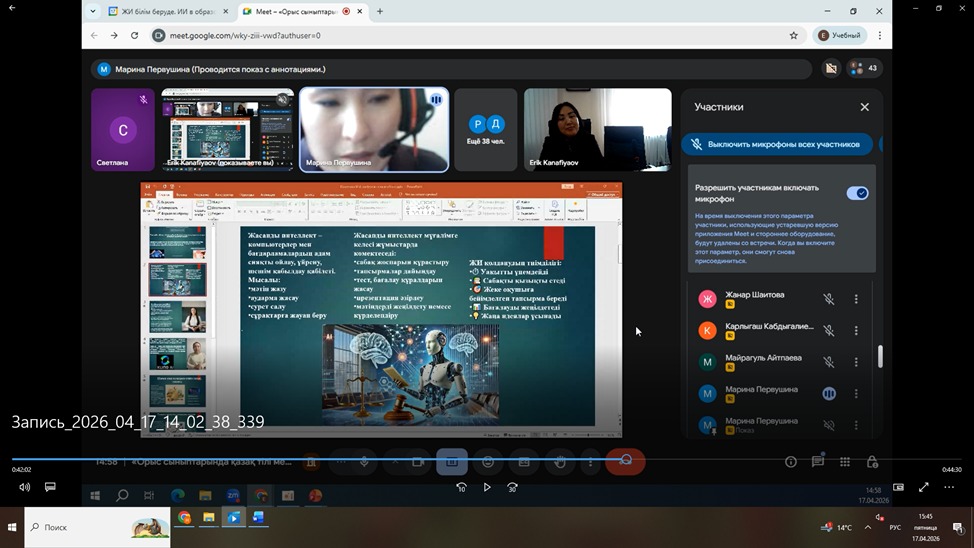
Task: Enter fullscreen mode in video player
Action: coord(923,487)
